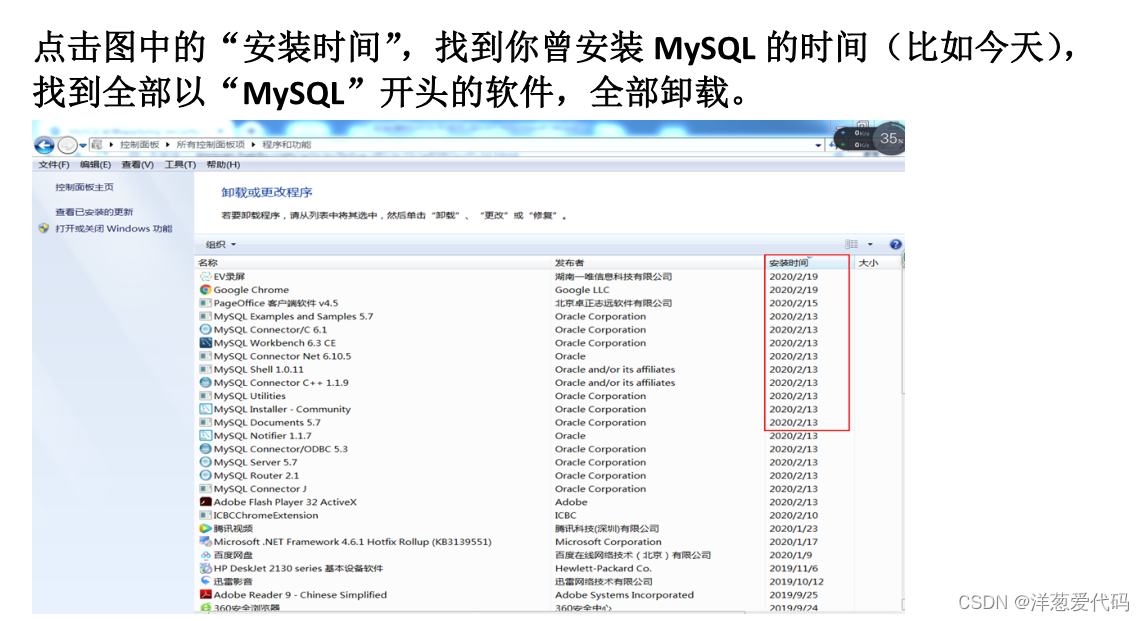This screenshot has height=621, width=1144.
Task: Click the 2019/11/6 install date cell
Action: pos(794,568)
